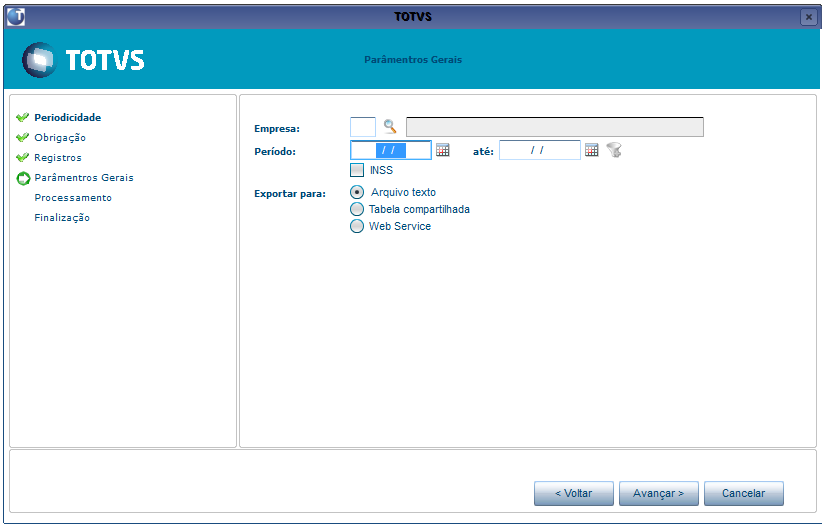Focus the Período start date field
822x526 pixels.
(x=391, y=150)
